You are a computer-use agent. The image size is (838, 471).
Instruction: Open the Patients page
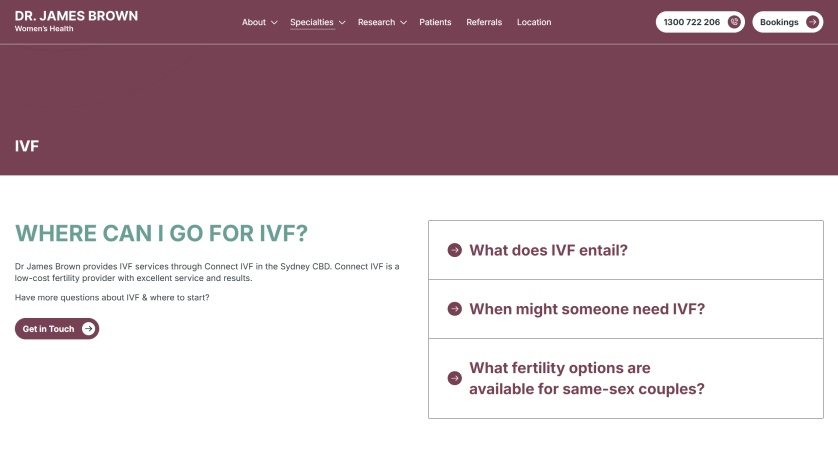pyautogui.click(x=435, y=22)
